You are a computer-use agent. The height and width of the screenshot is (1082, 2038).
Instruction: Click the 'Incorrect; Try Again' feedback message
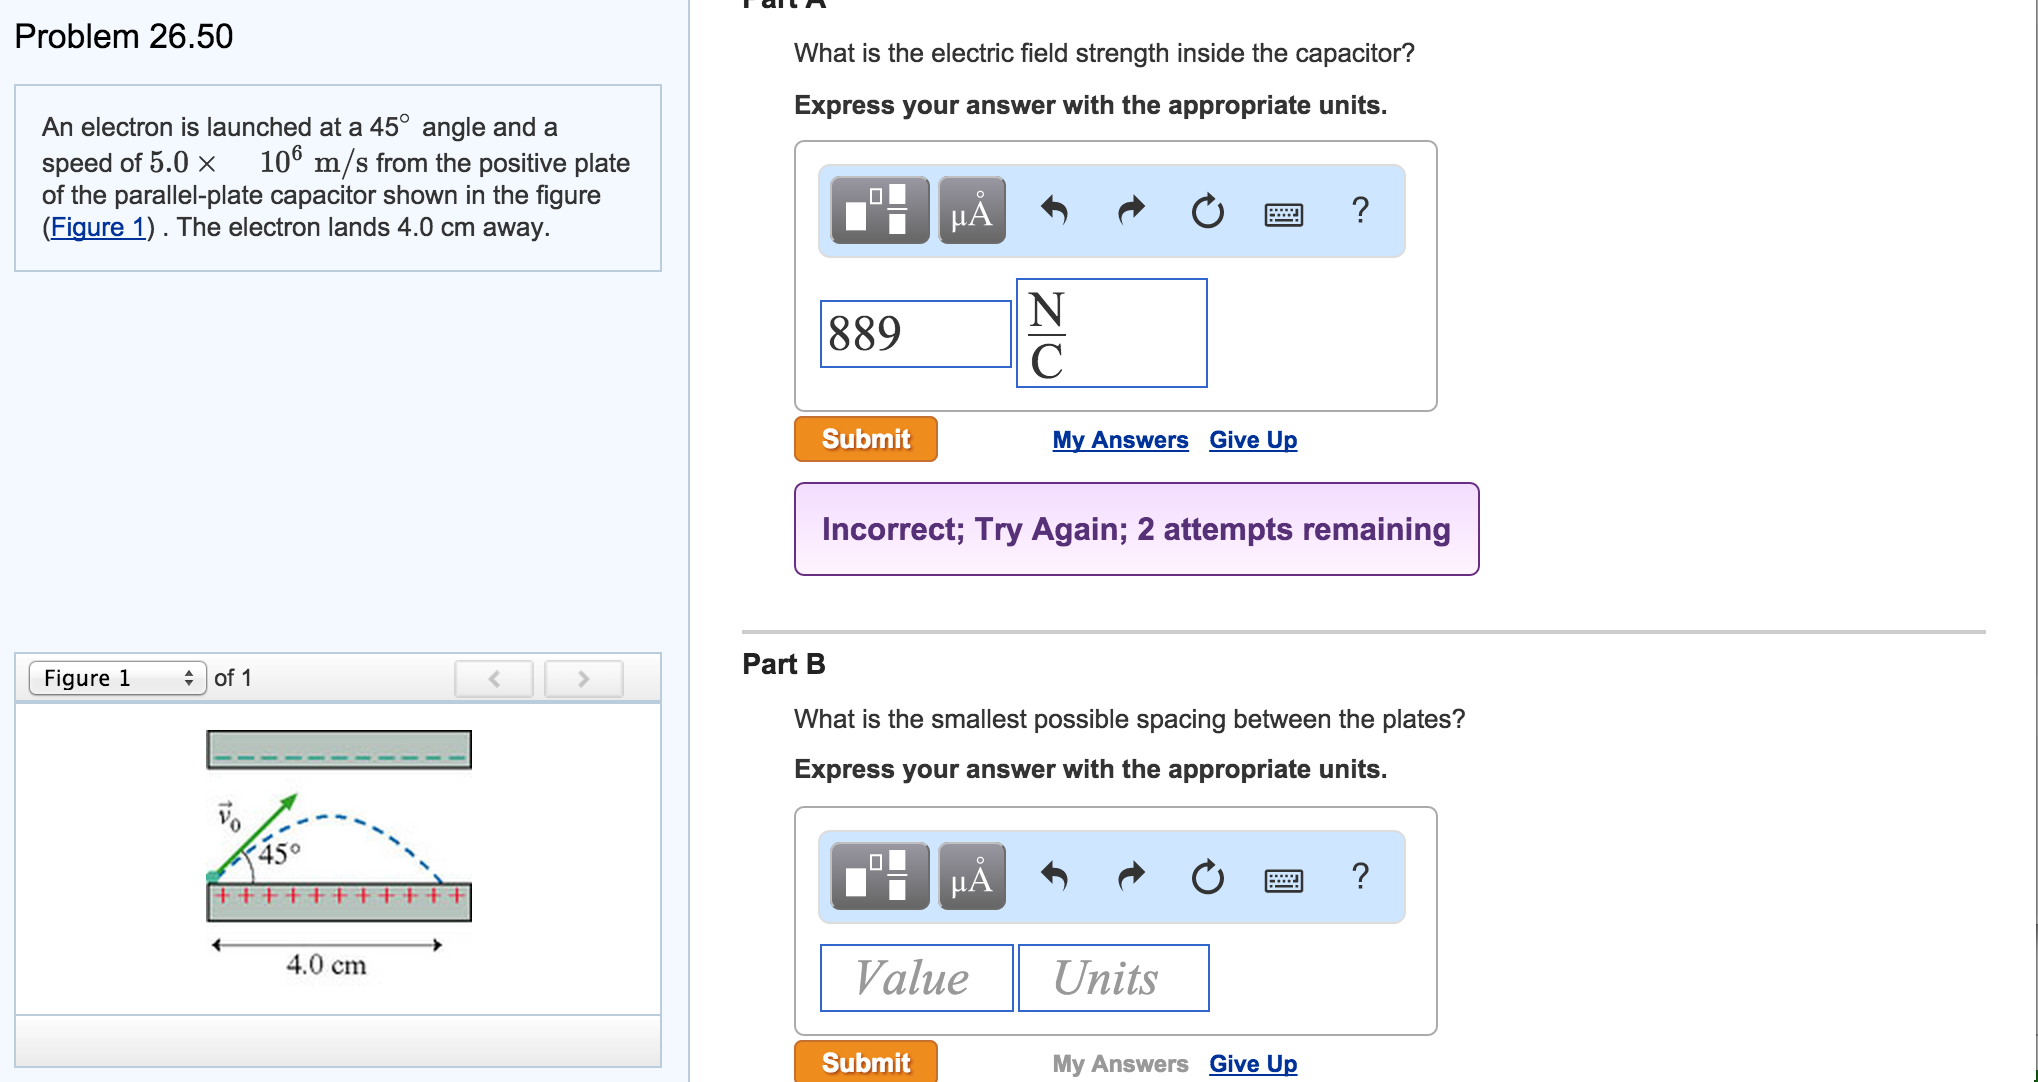coord(1136,529)
